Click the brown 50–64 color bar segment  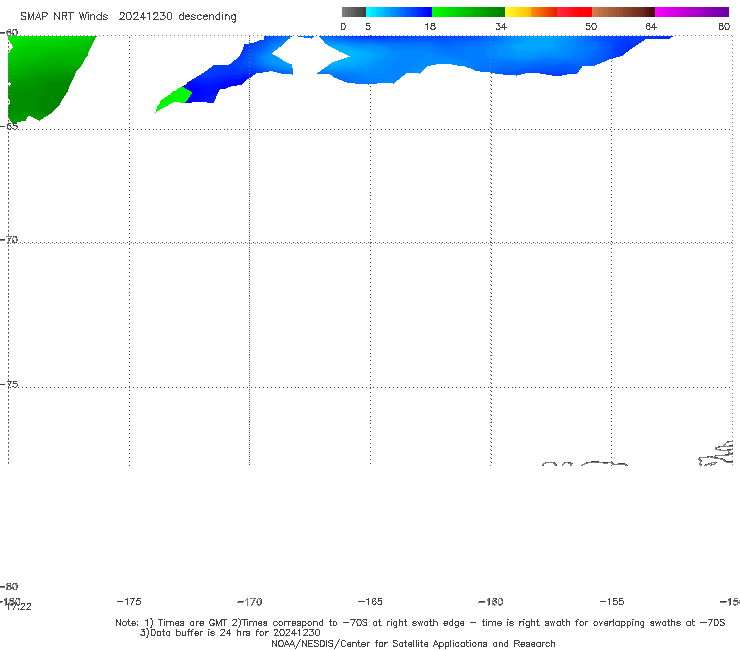click(623, 12)
